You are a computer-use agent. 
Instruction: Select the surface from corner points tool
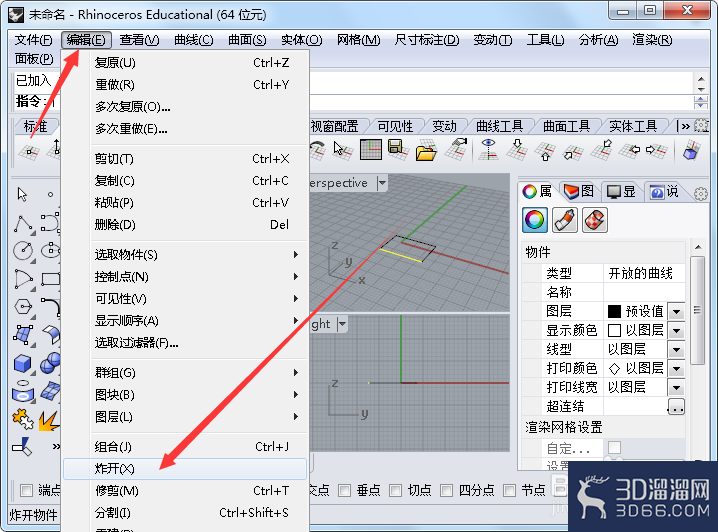point(23,335)
